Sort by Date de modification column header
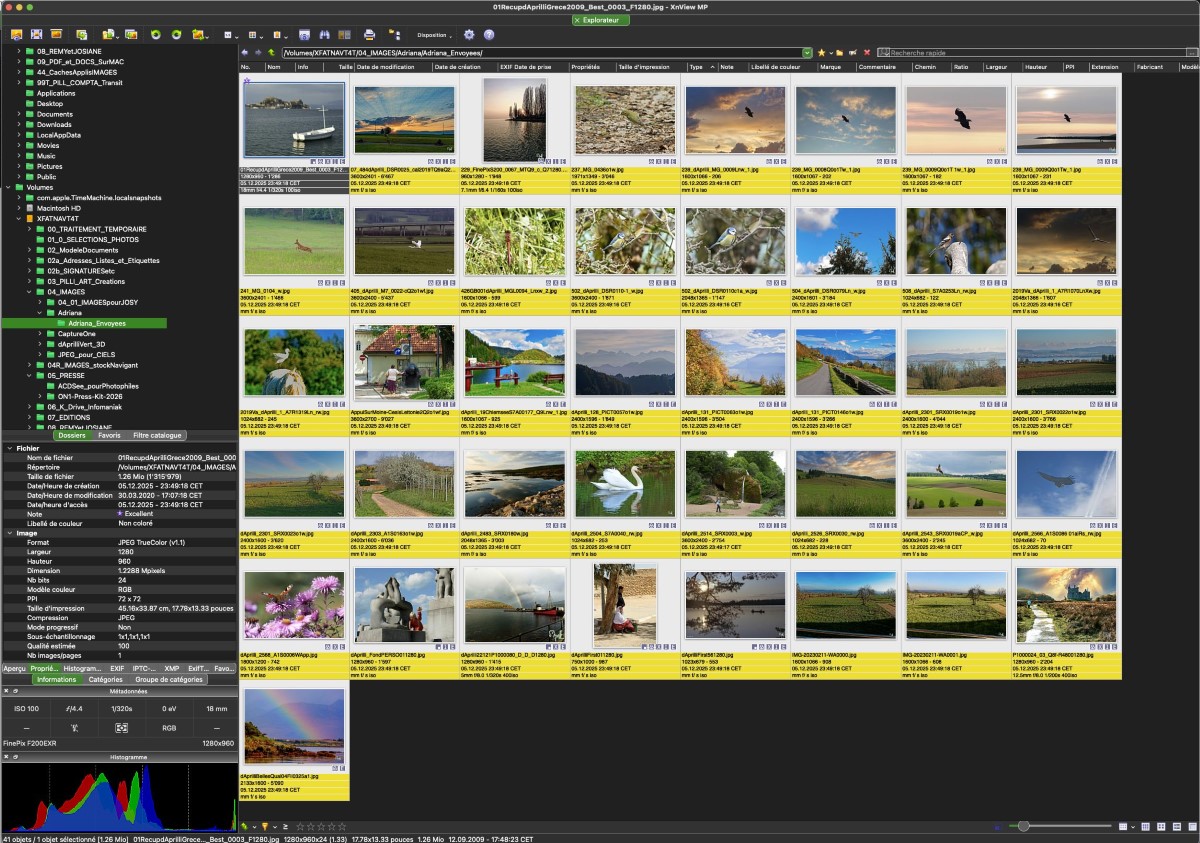This screenshot has width=1200, height=843. [x=392, y=67]
